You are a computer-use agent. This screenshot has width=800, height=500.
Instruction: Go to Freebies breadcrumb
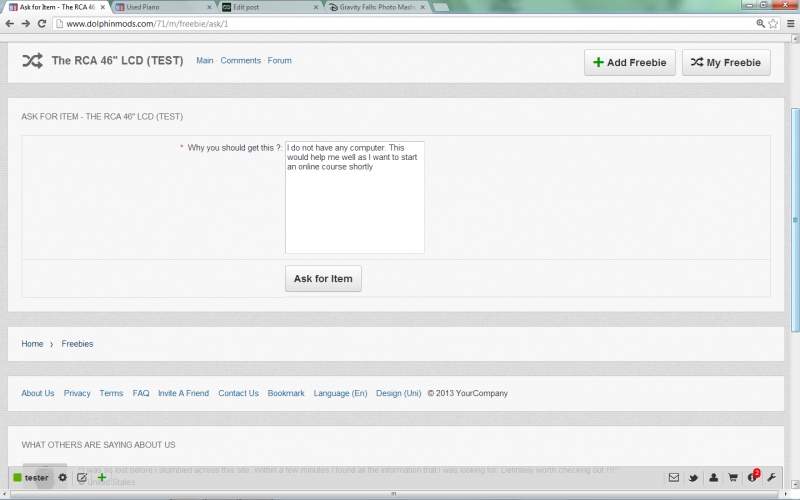pyautogui.click(x=77, y=344)
